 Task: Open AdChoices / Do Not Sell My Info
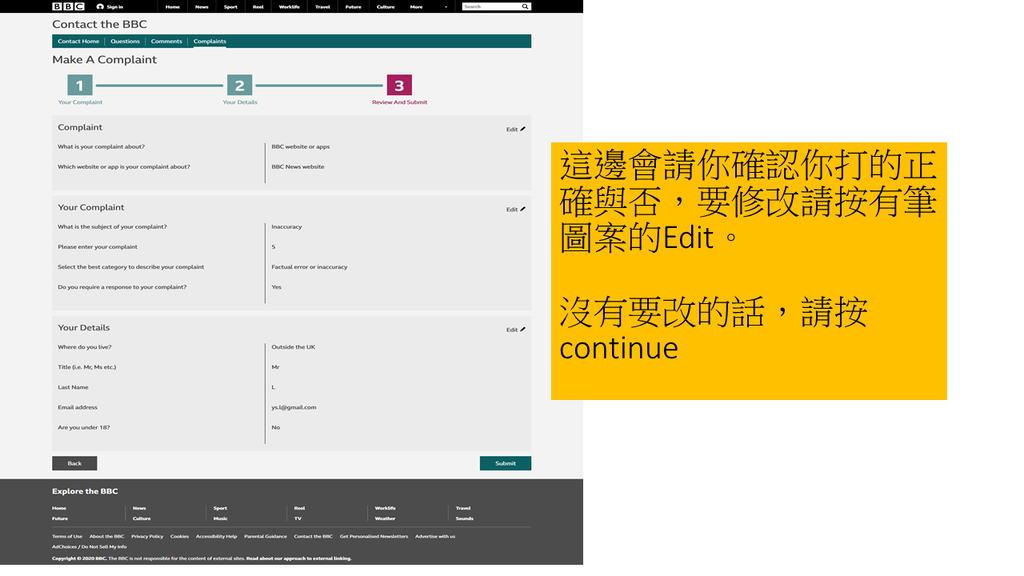[x=89, y=547]
